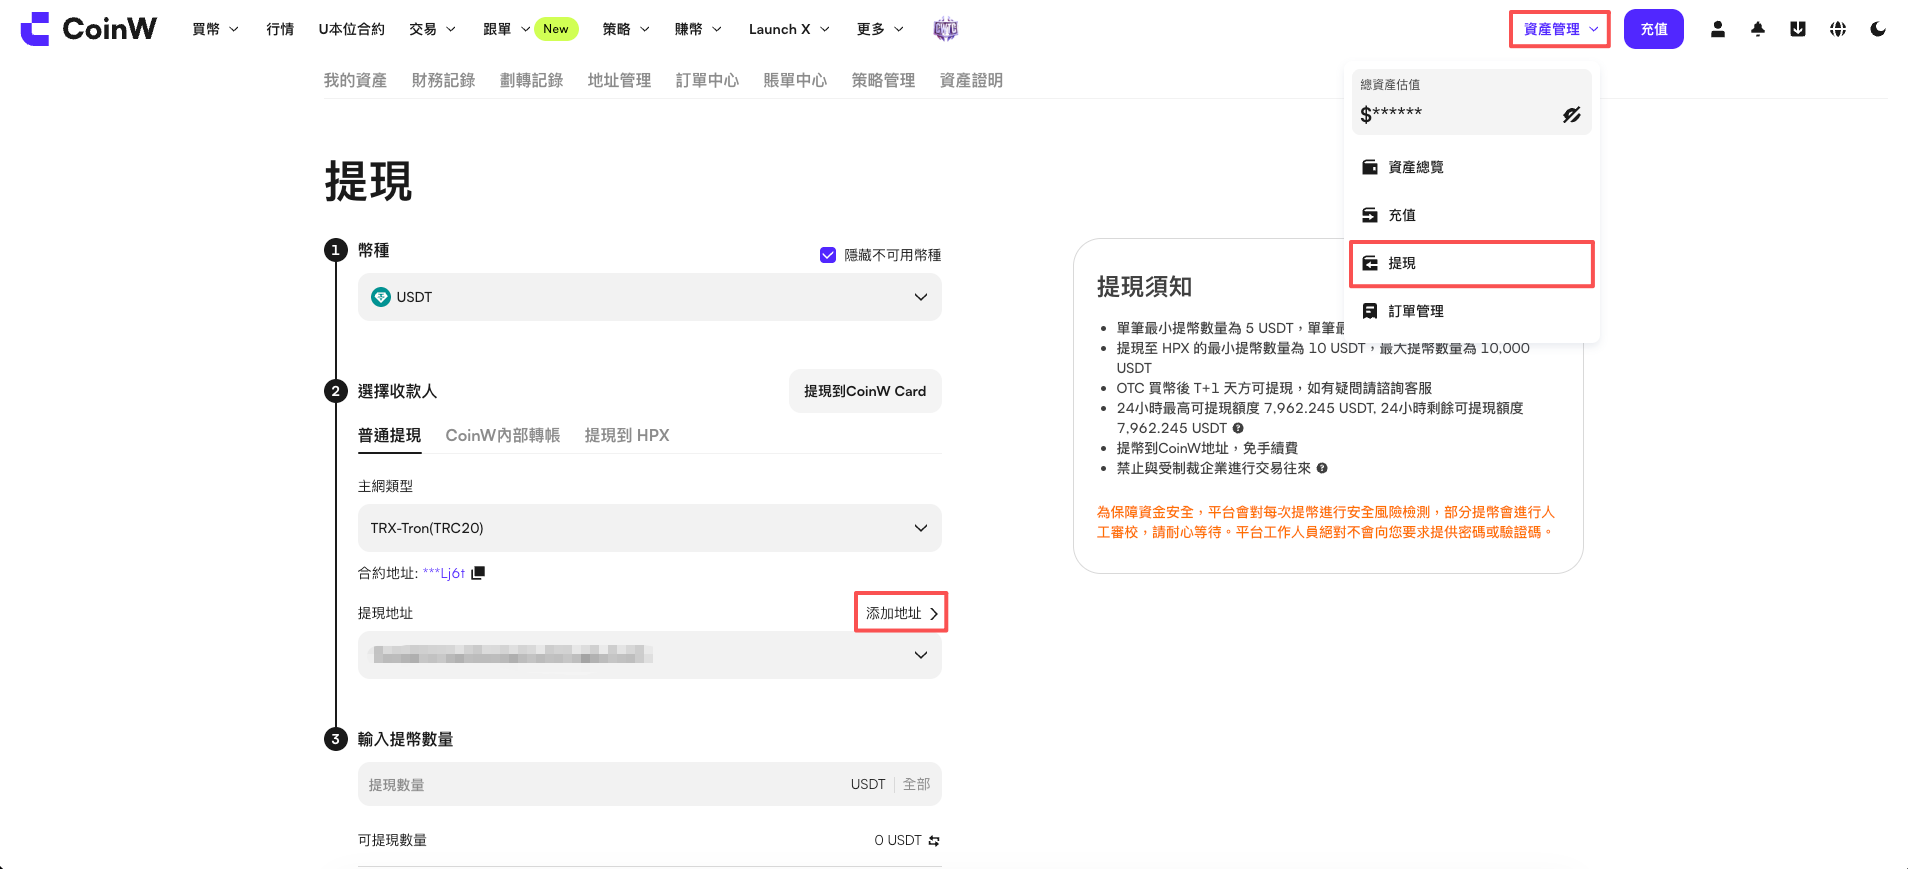Toggle dark mode moon icon

1878,29
